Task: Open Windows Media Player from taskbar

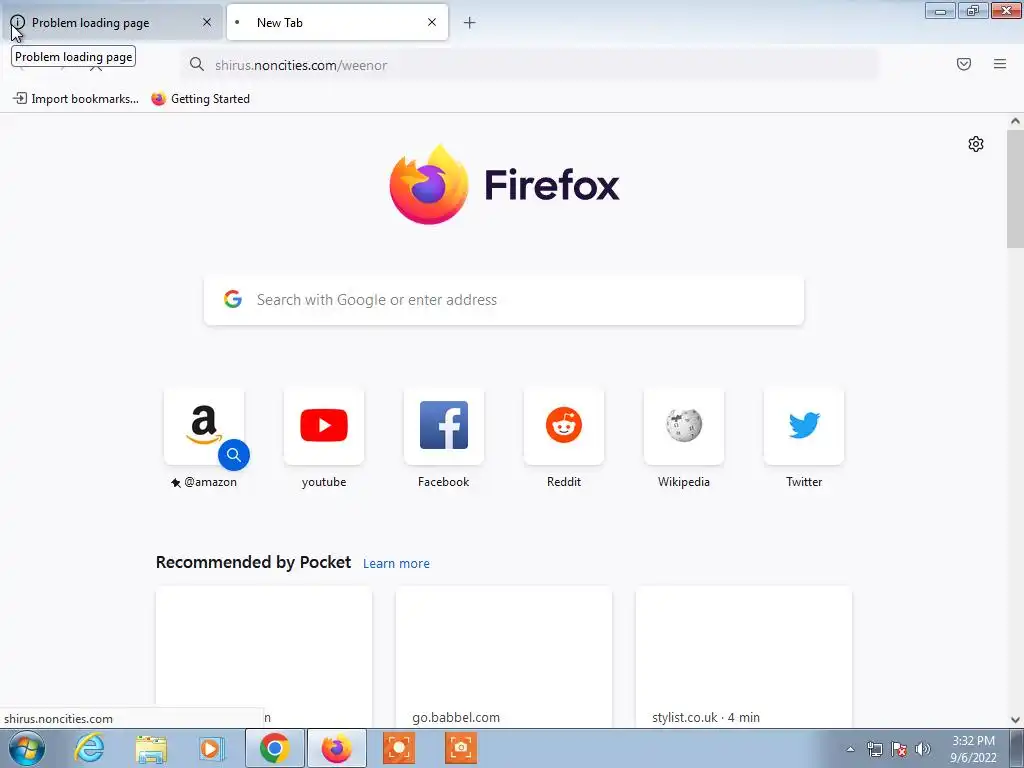Action: (x=212, y=748)
